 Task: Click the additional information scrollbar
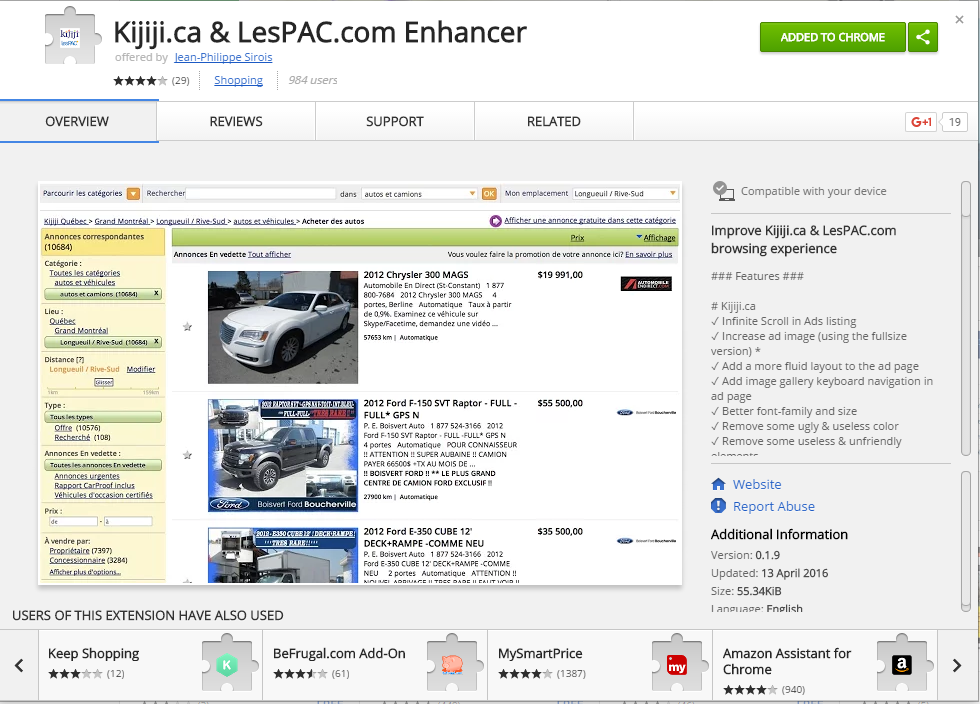point(966,541)
